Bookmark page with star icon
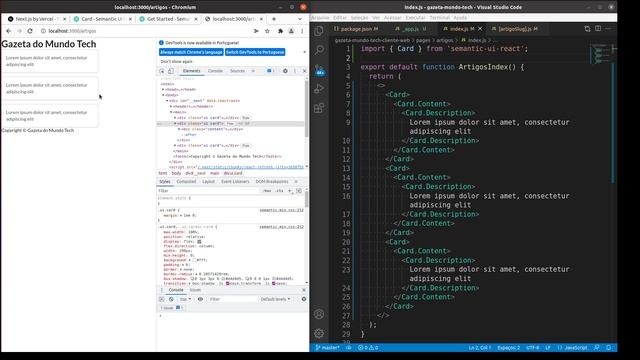This screenshot has width=640, height=360. 267,31
